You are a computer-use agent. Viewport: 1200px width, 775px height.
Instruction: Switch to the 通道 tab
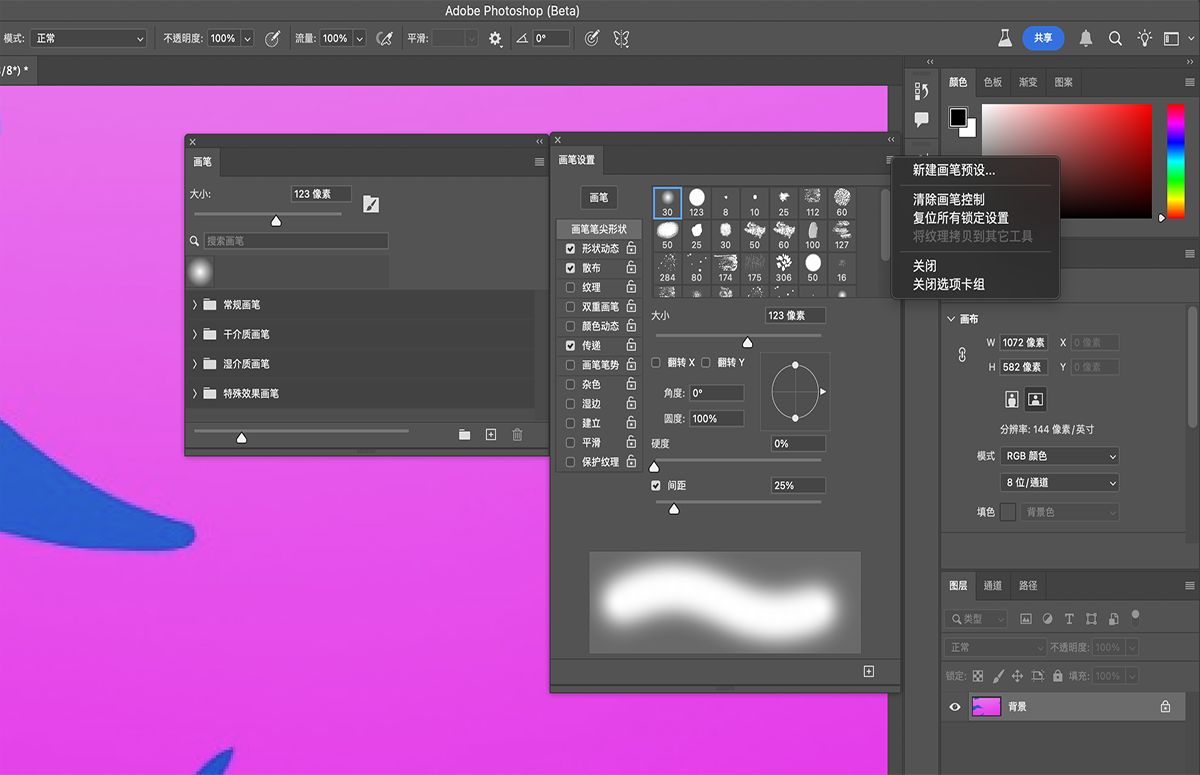tap(991, 585)
